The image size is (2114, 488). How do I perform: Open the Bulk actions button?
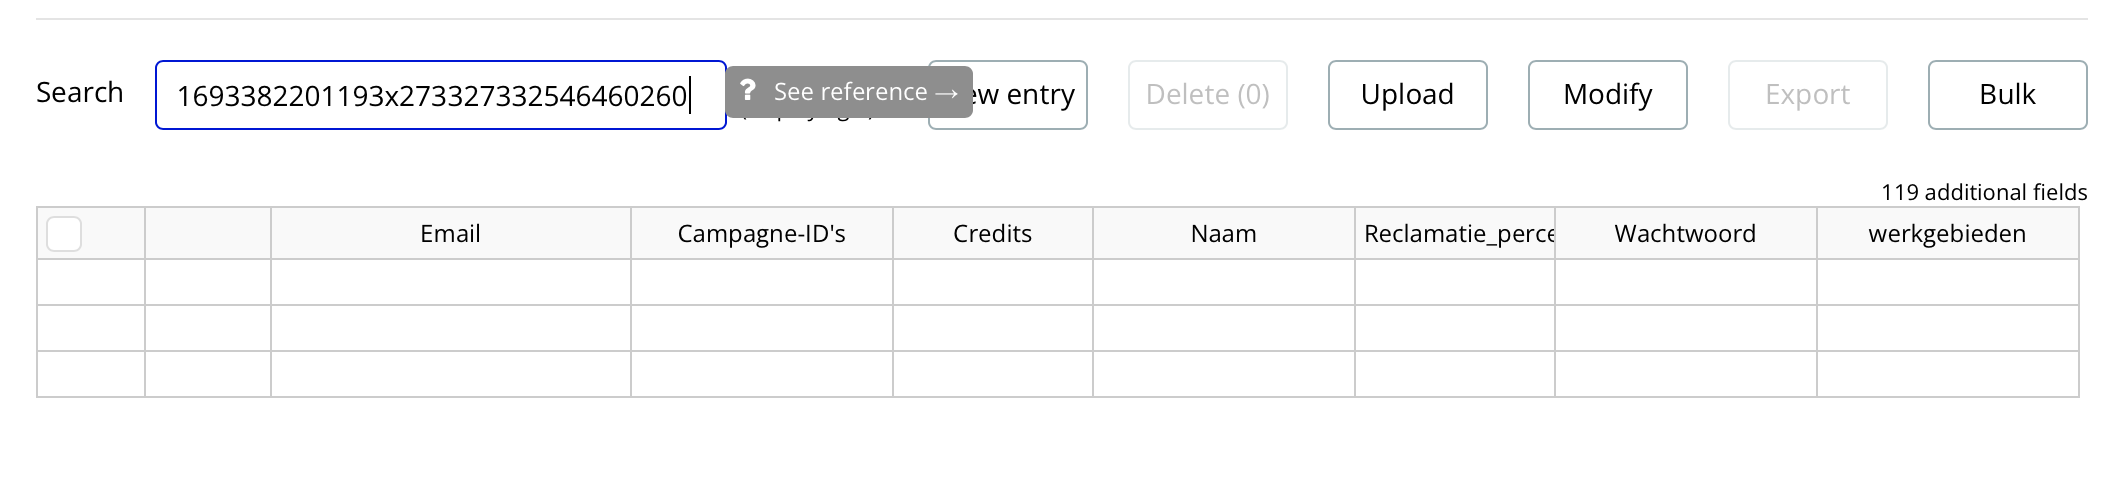click(x=2007, y=95)
